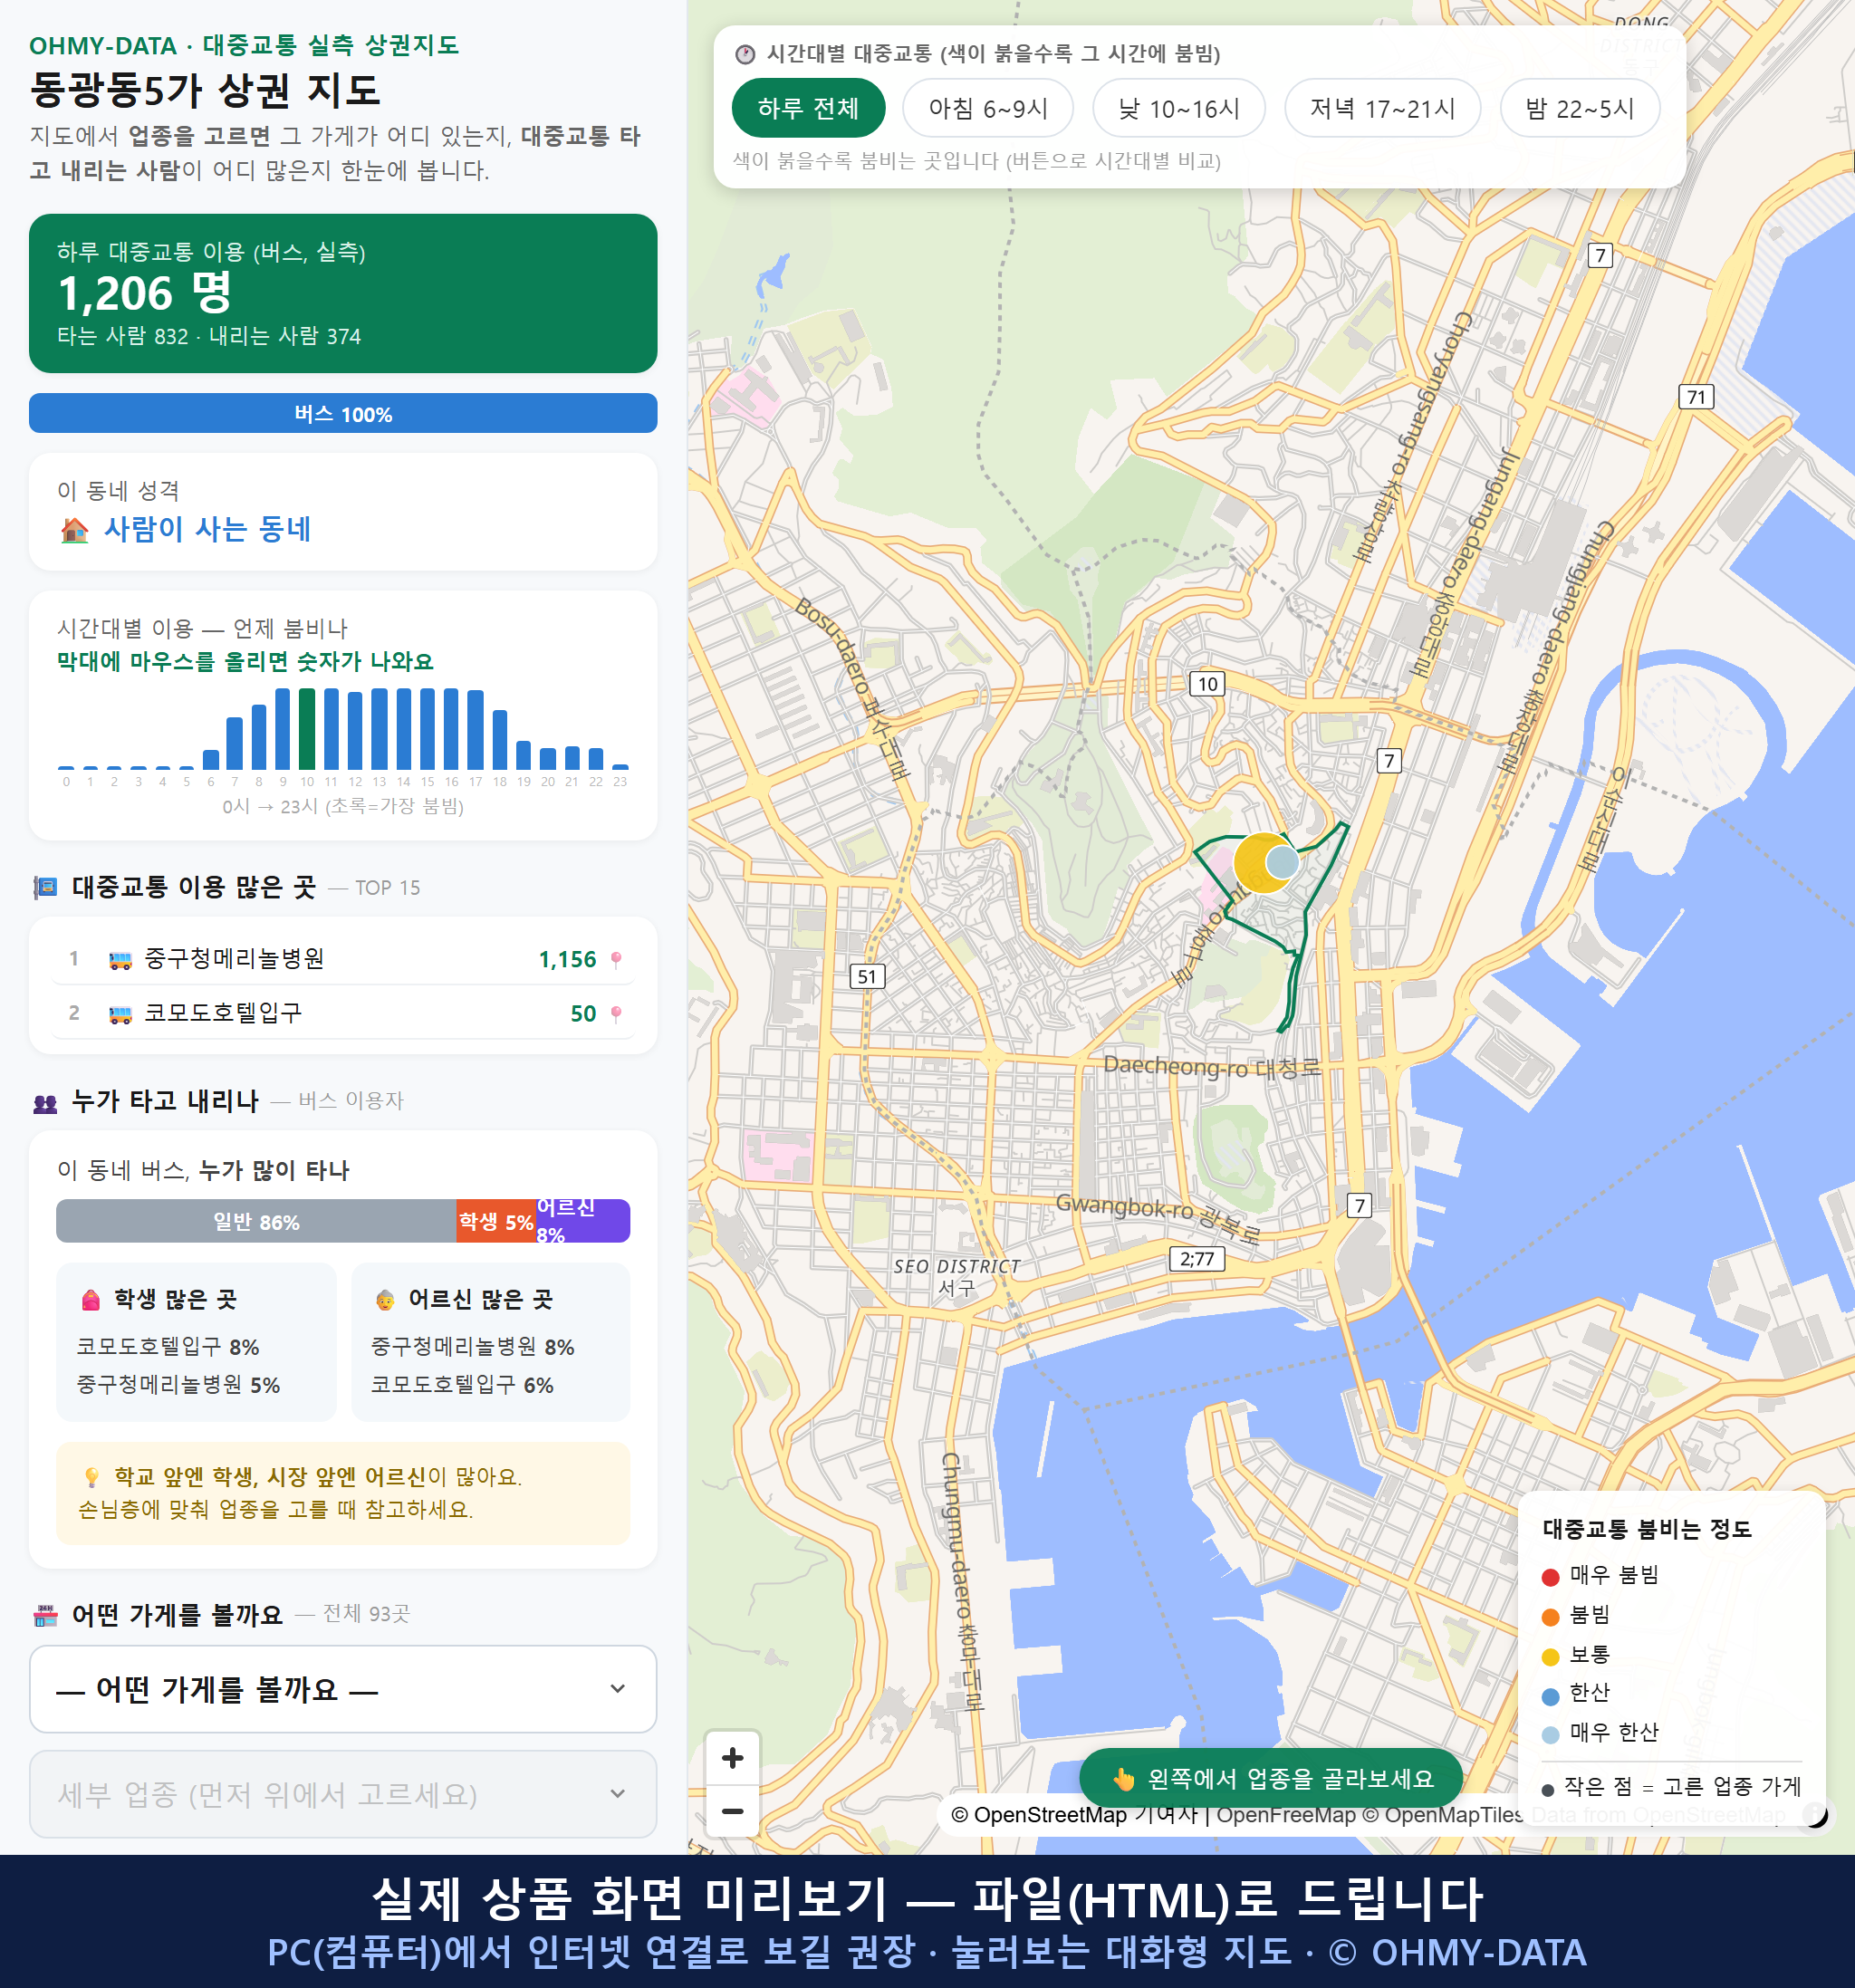Click the orange 붐빔 legend dot
This screenshot has height=1988, width=1855.
[x=1550, y=1617]
